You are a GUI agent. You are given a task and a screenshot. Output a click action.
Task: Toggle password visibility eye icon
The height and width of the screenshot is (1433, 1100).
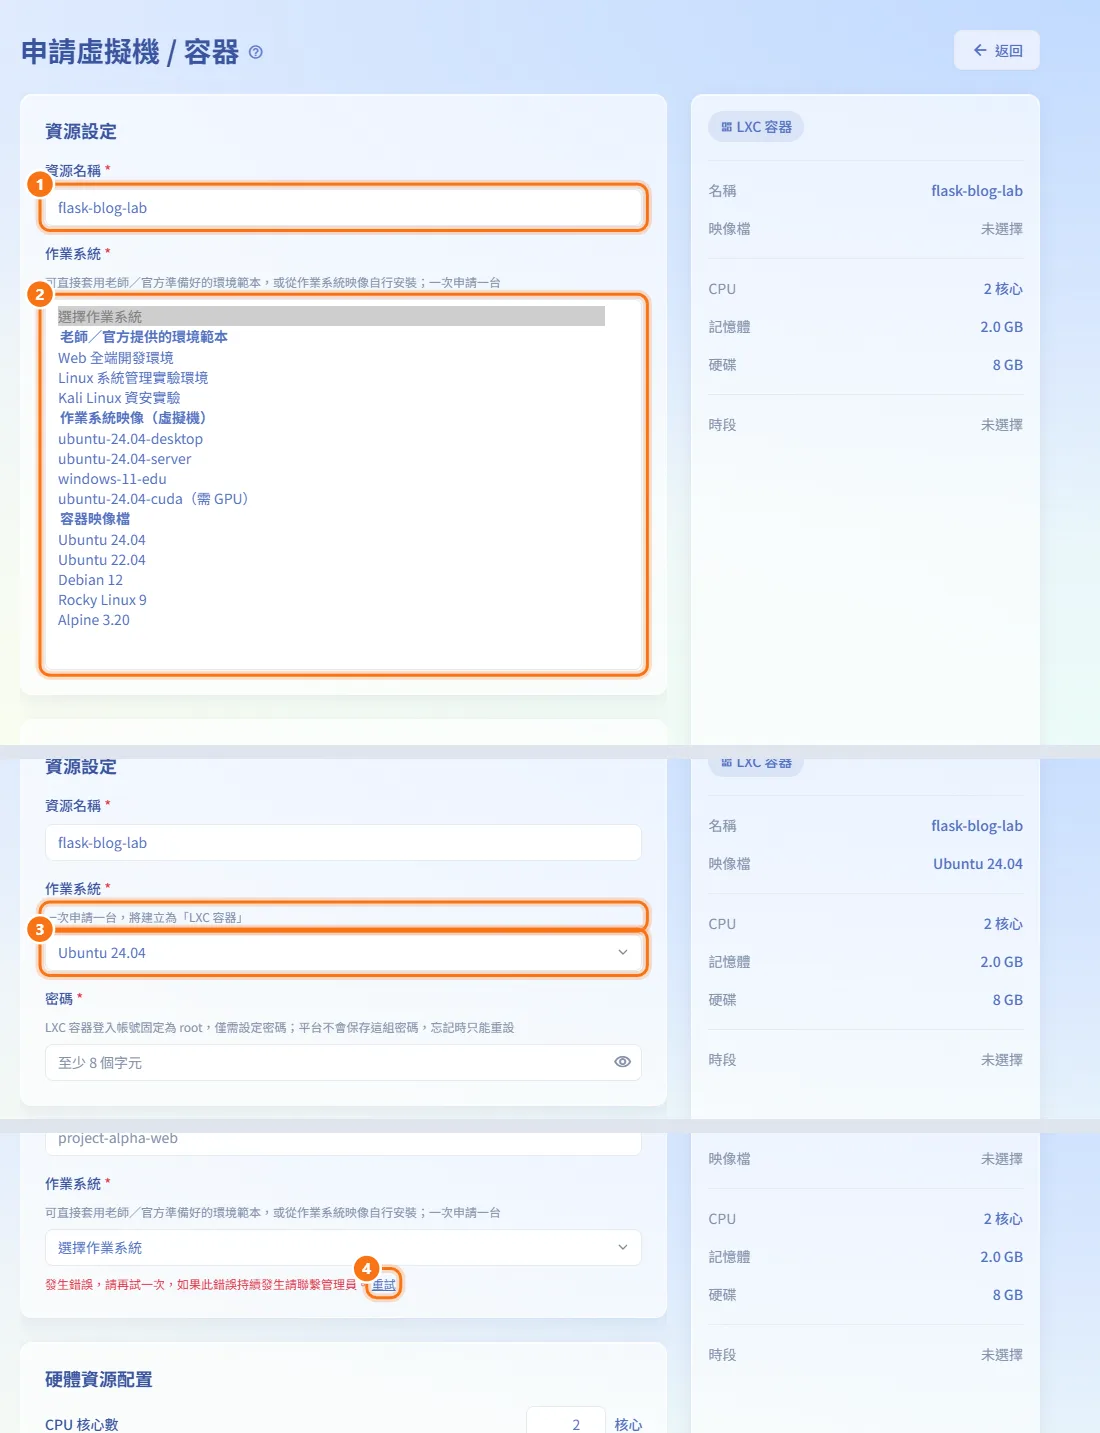pos(622,1062)
